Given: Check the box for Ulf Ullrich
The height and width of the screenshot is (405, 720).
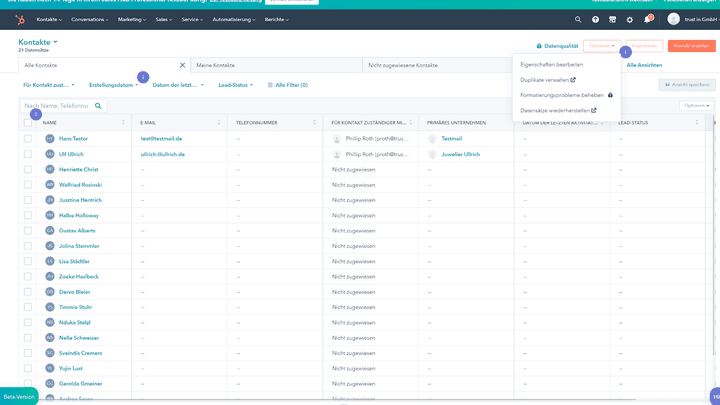Looking at the screenshot, I should click(28, 154).
